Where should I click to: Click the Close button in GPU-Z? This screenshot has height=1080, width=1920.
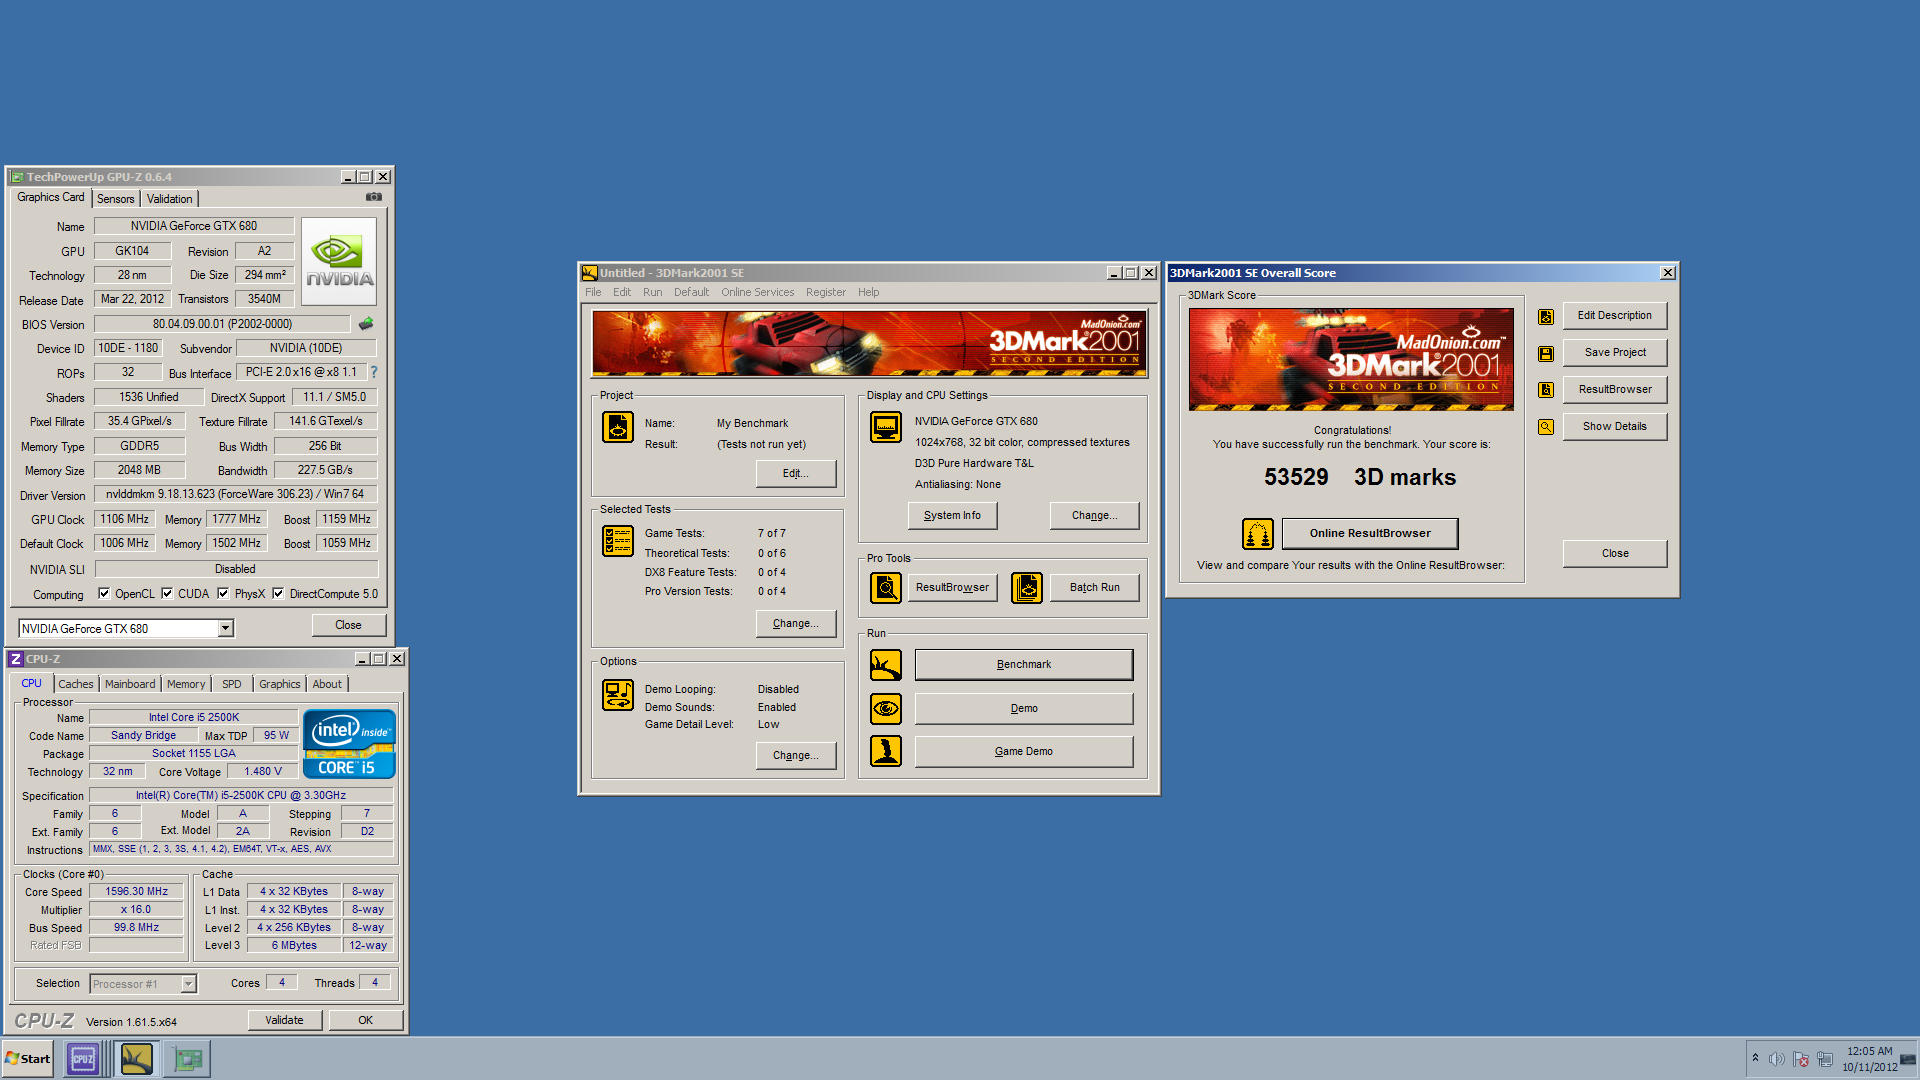click(x=348, y=625)
